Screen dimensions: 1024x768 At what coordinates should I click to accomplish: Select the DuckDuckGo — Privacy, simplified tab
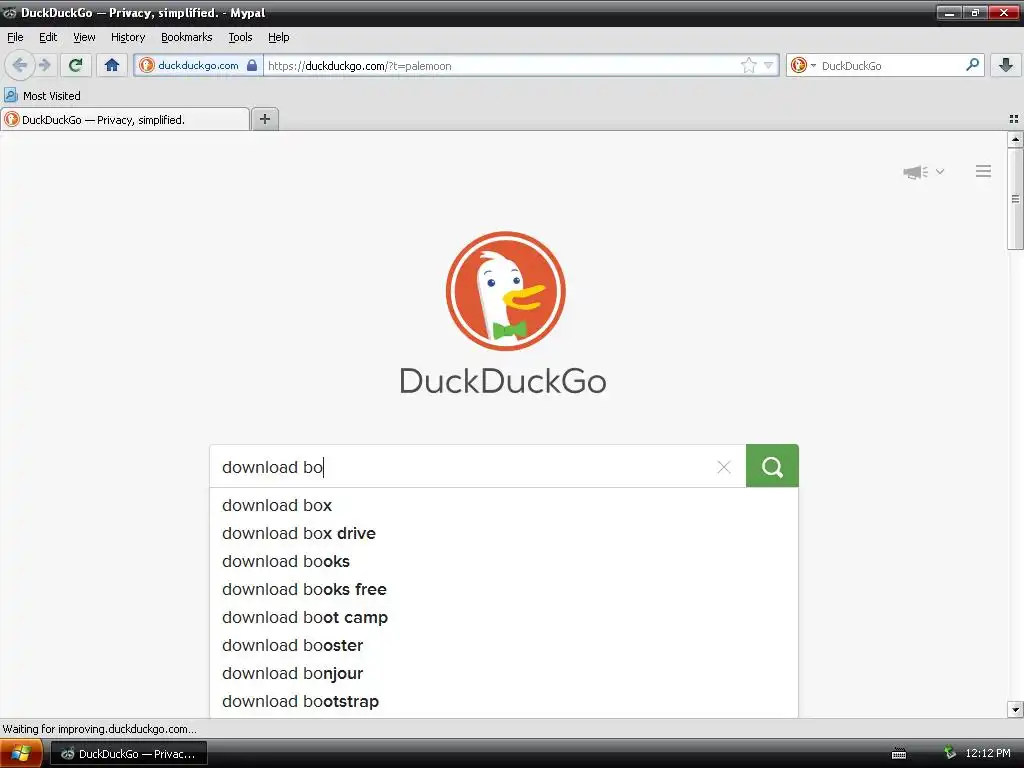pos(125,120)
